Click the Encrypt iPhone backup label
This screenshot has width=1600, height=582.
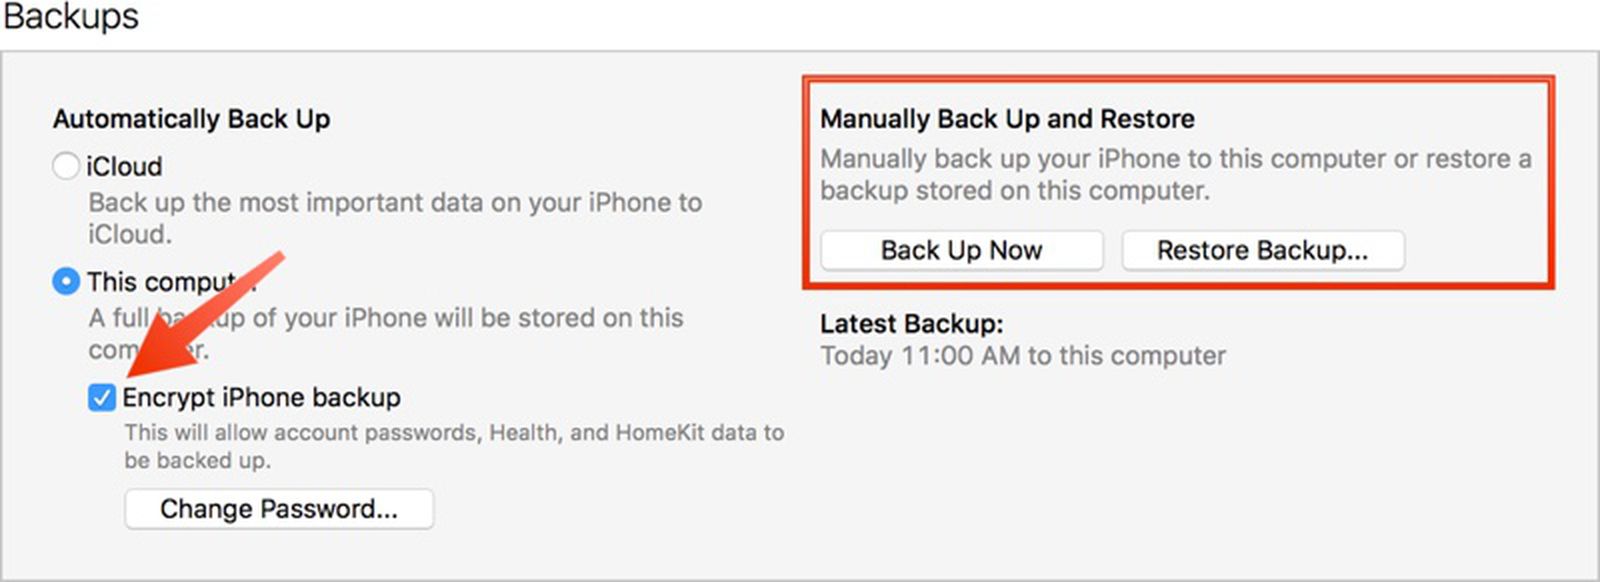pyautogui.click(x=261, y=397)
